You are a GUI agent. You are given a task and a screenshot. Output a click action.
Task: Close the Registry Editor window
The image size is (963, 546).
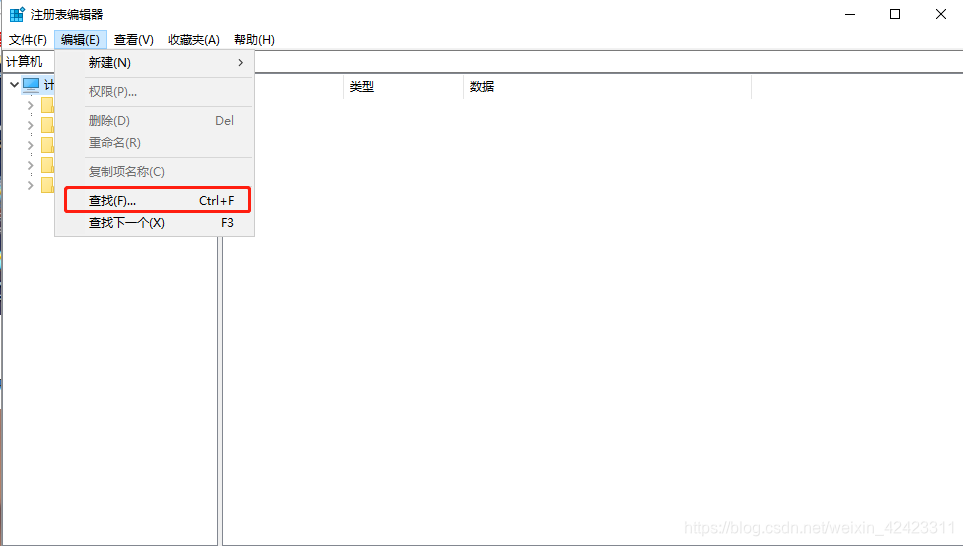click(940, 14)
